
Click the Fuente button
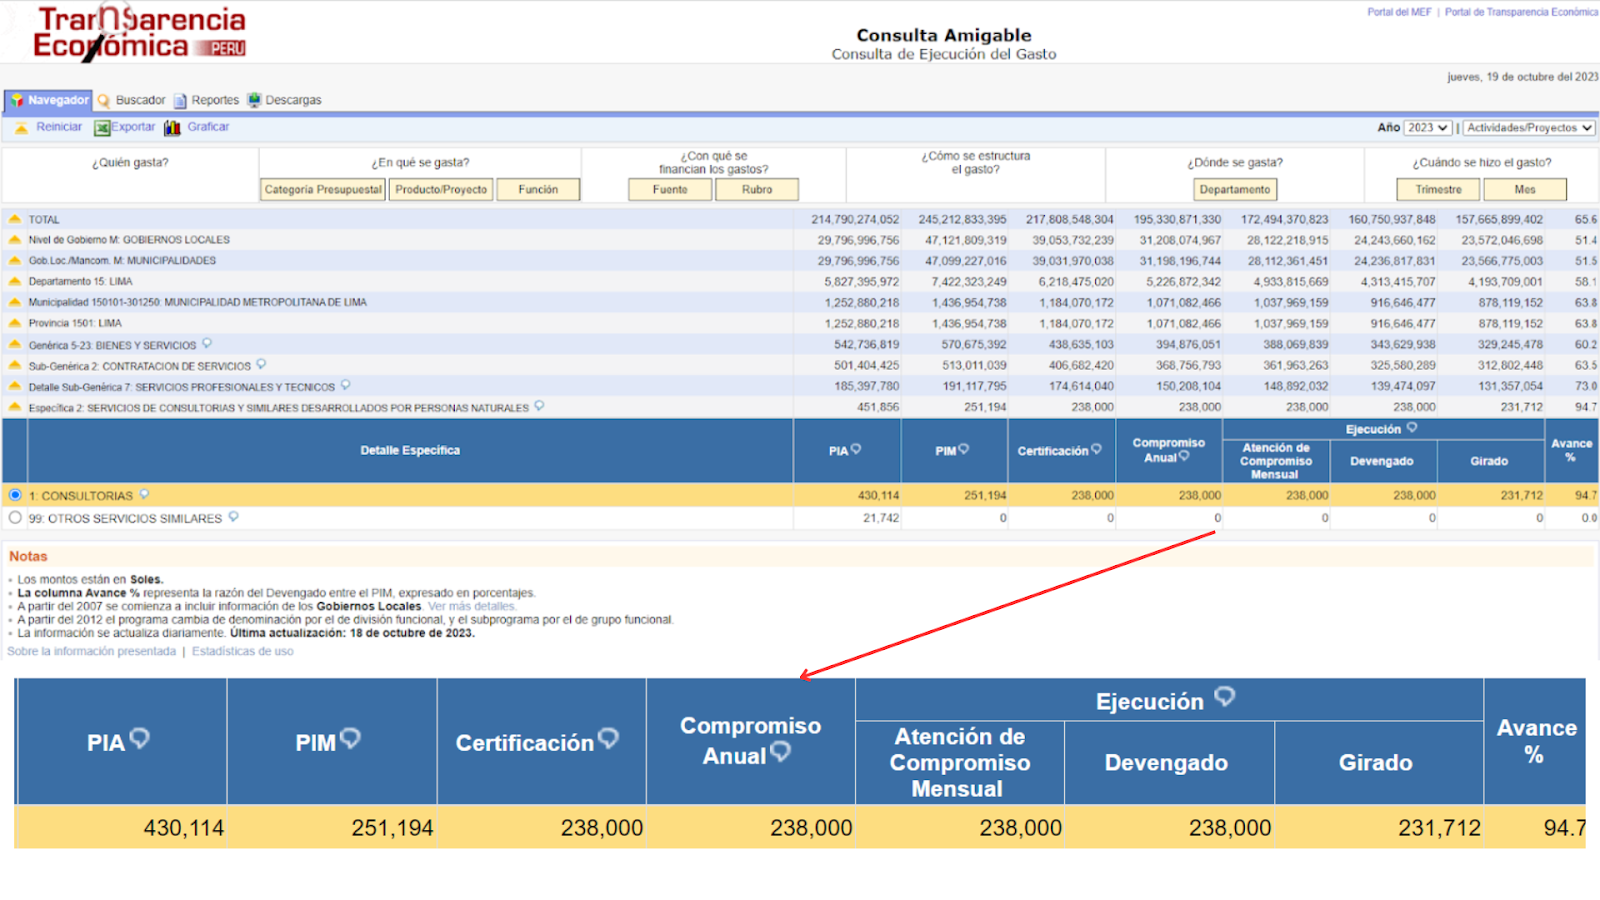670,190
